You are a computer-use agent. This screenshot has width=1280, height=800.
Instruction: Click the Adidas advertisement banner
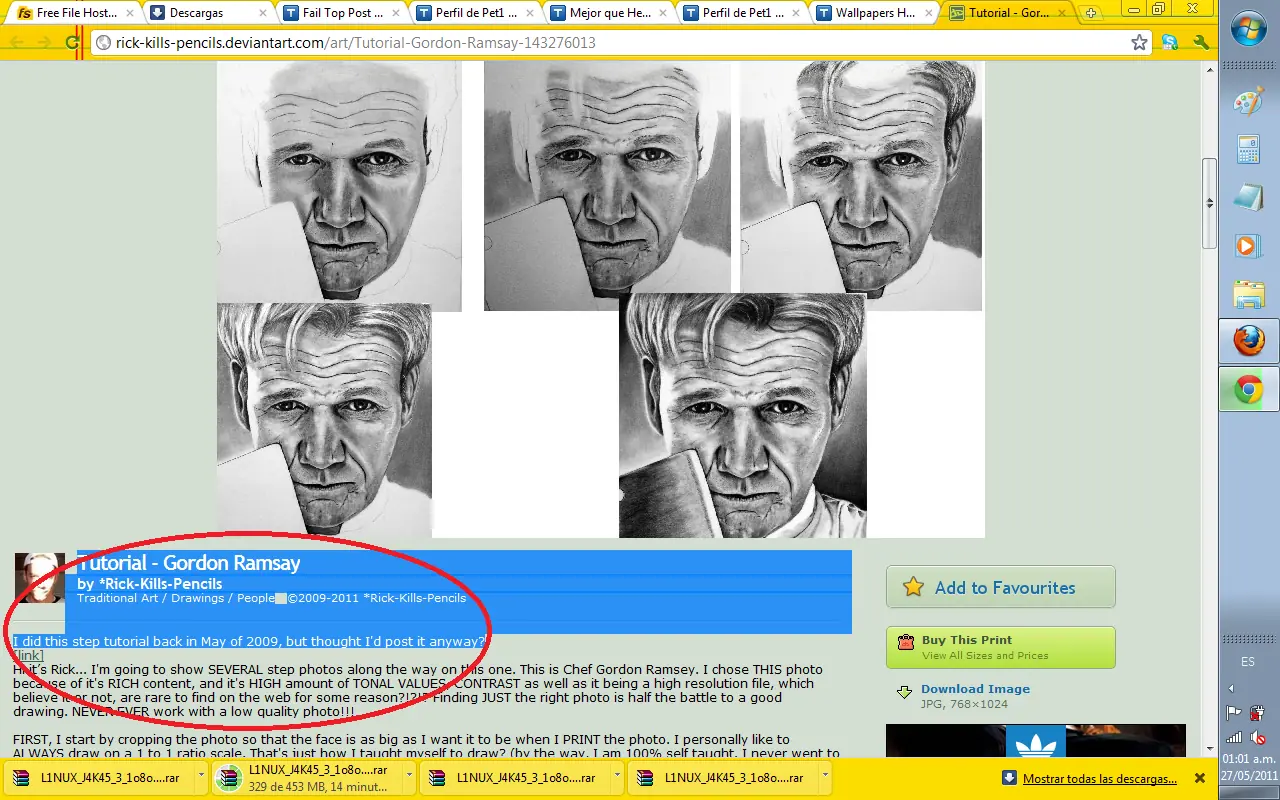click(1036, 741)
